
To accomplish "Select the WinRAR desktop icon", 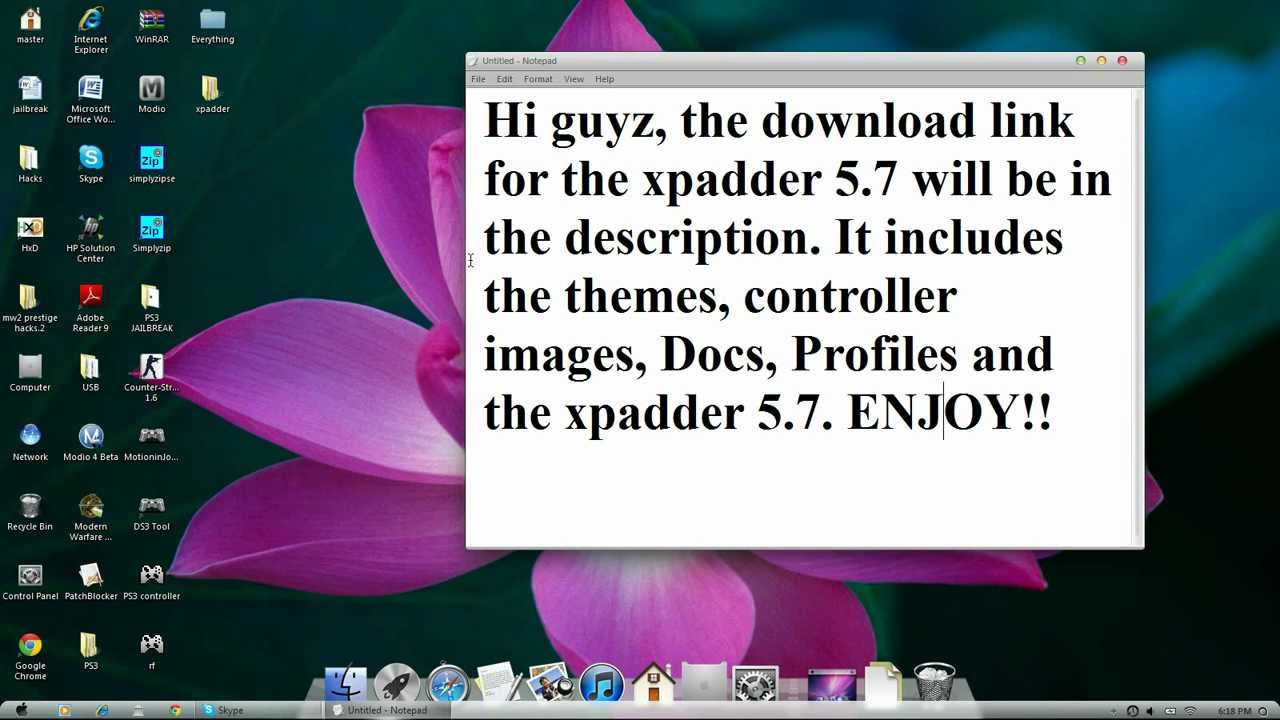I will tap(152, 27).
